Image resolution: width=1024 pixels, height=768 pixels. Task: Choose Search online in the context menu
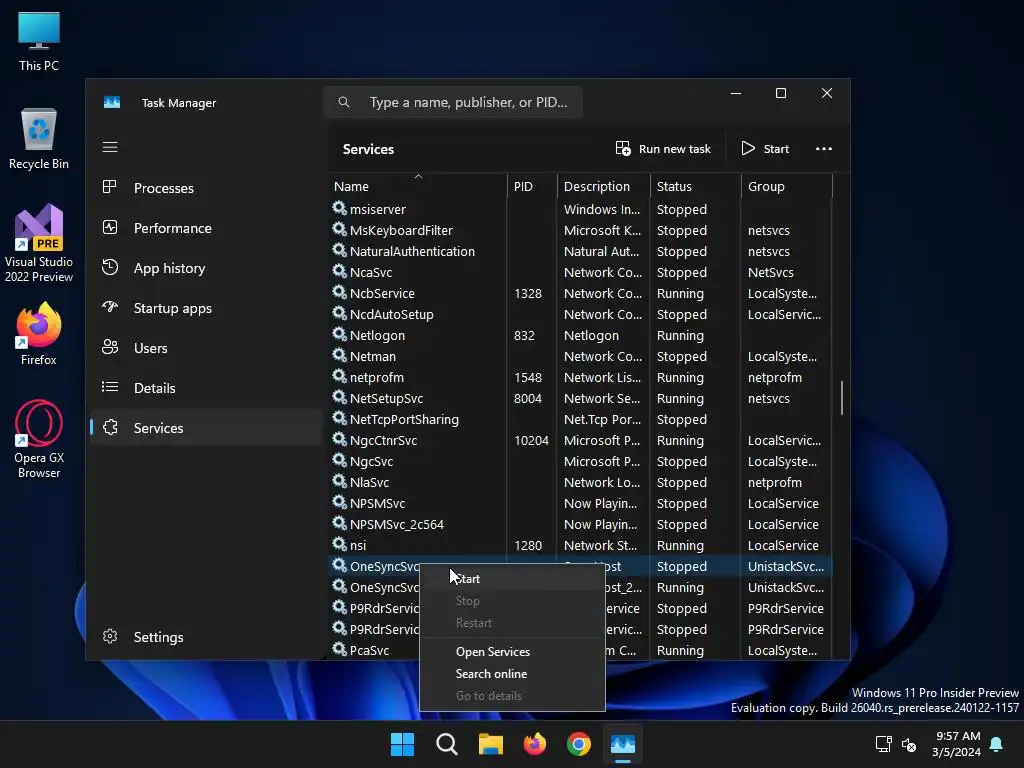click(x=512, y=674)
